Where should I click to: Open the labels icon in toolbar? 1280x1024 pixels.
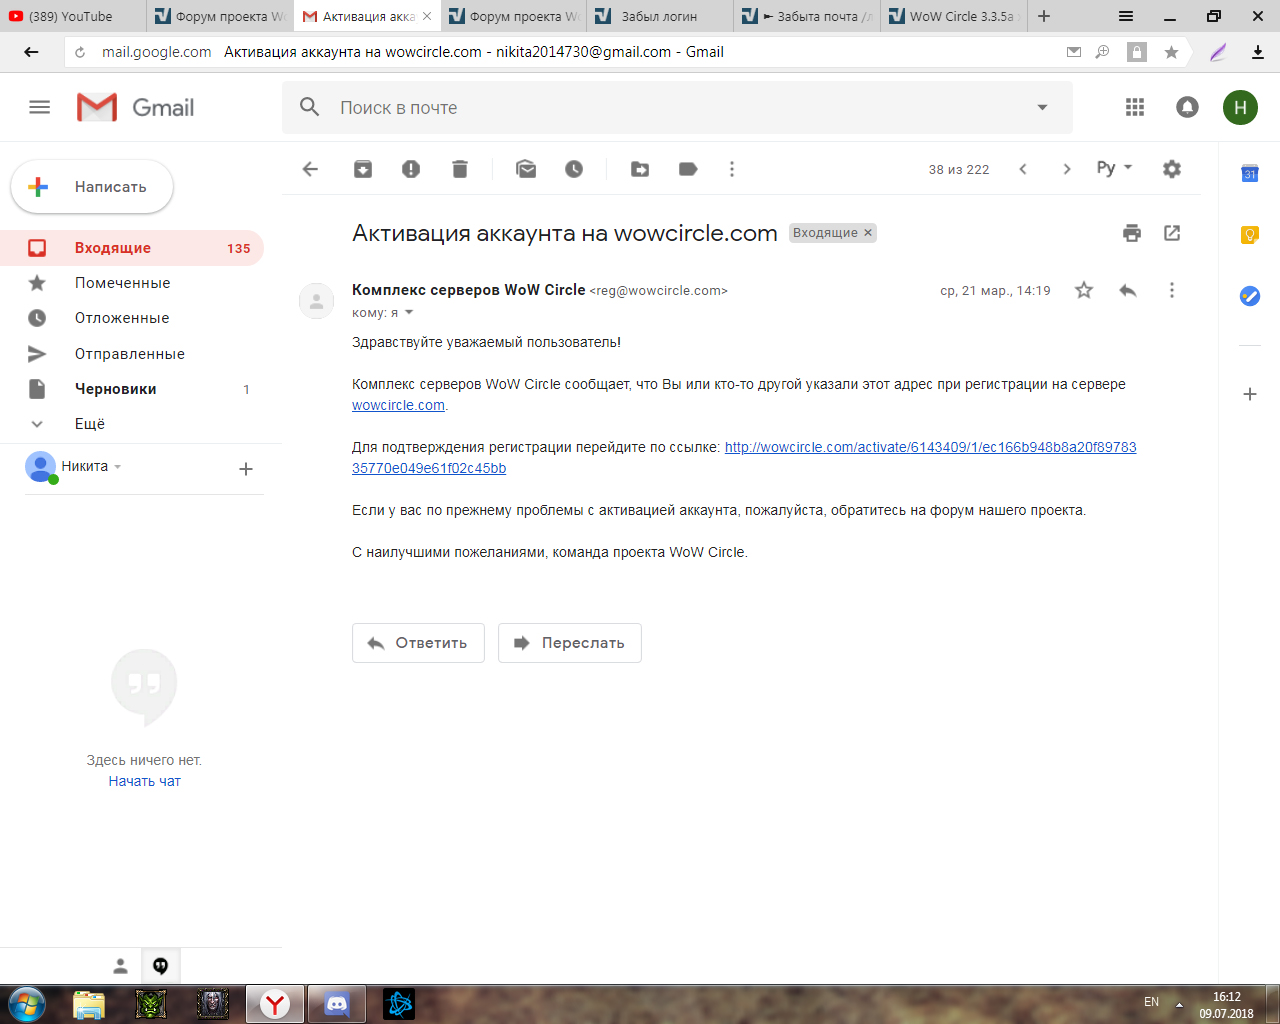pos(688,169)
